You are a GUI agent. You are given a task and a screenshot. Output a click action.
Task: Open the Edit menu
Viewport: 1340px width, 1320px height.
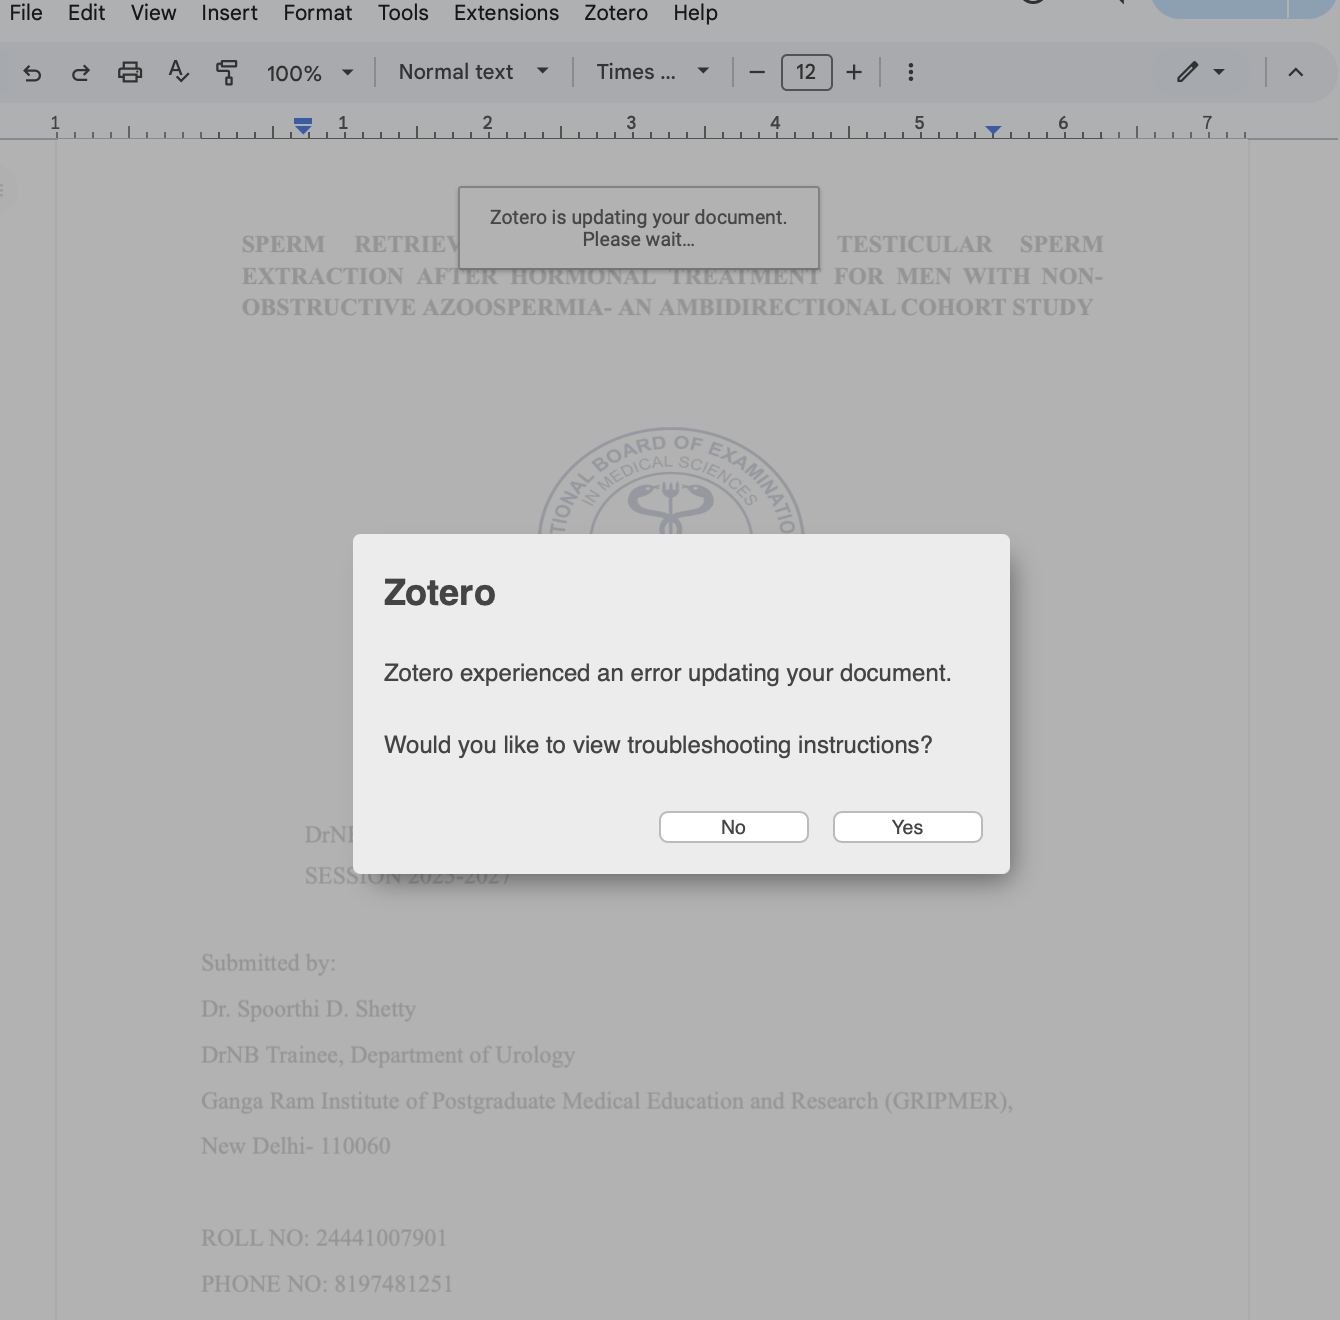click(x=87, y=13)
